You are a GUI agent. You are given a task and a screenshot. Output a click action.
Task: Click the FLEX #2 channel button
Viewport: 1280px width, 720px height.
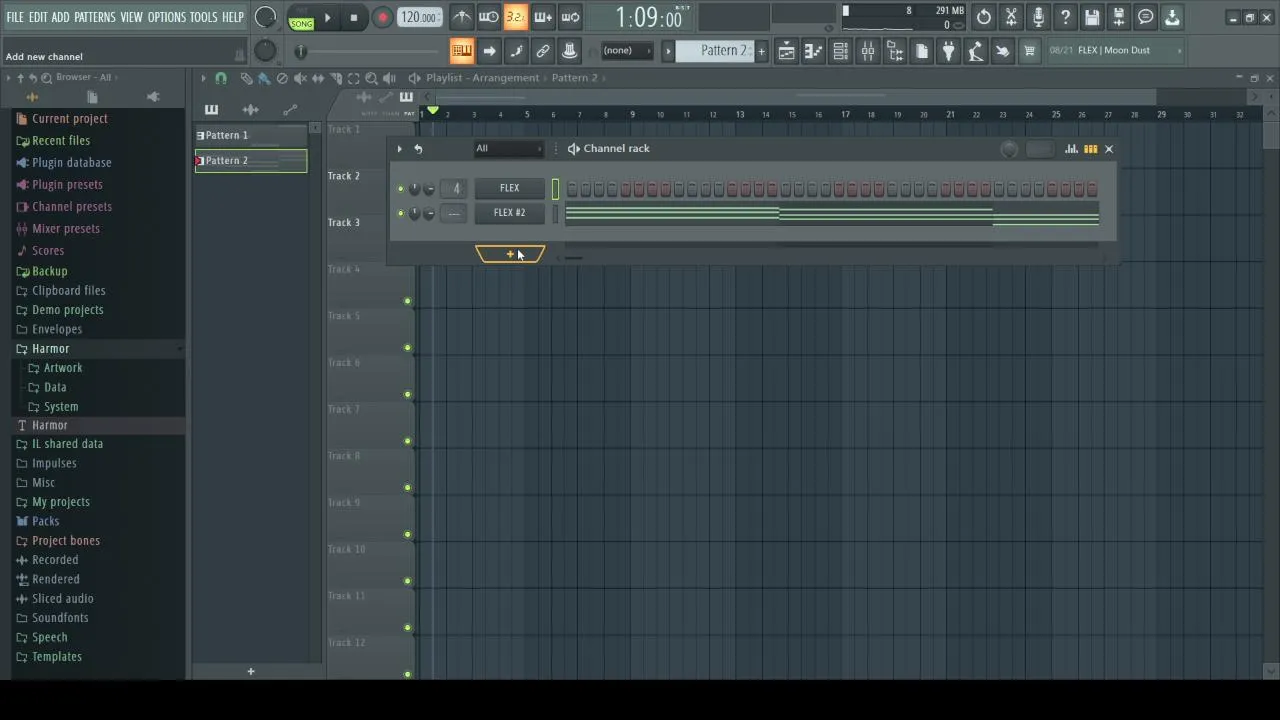[x=509, y=213]
